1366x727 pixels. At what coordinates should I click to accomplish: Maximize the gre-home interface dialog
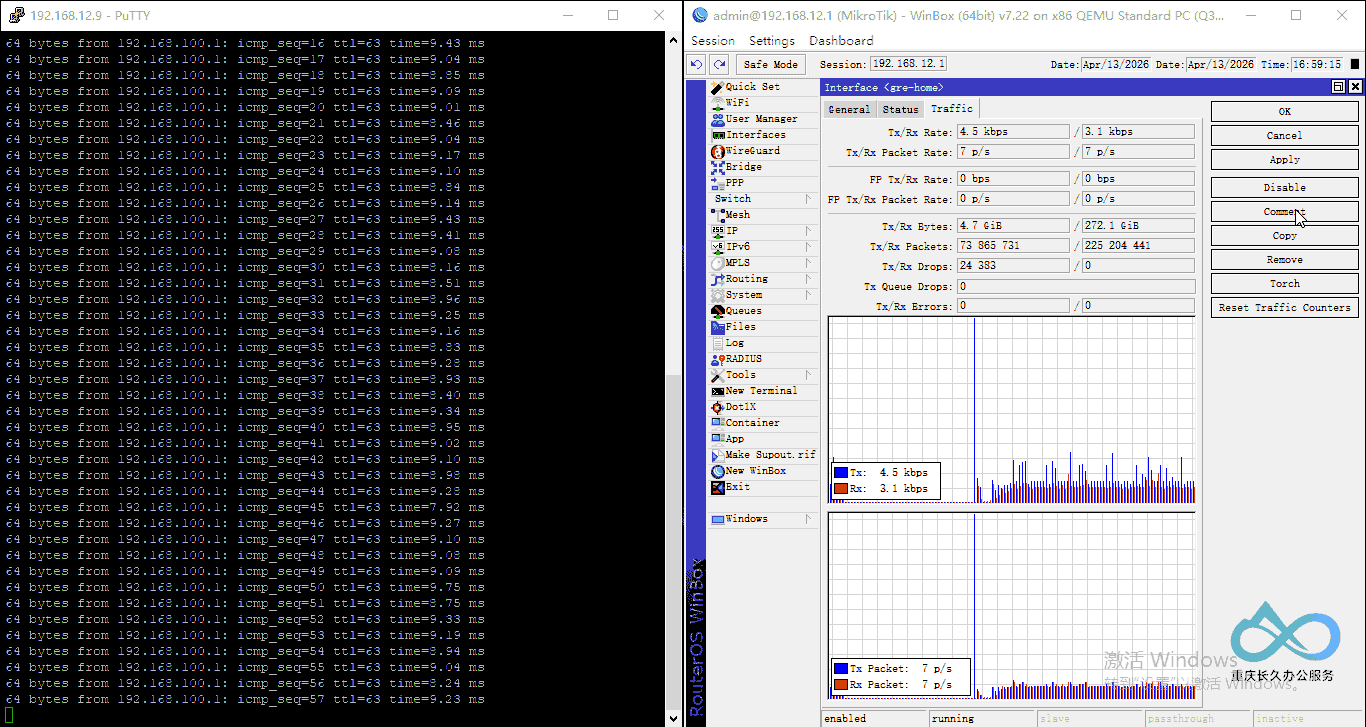coord(1338,87)
